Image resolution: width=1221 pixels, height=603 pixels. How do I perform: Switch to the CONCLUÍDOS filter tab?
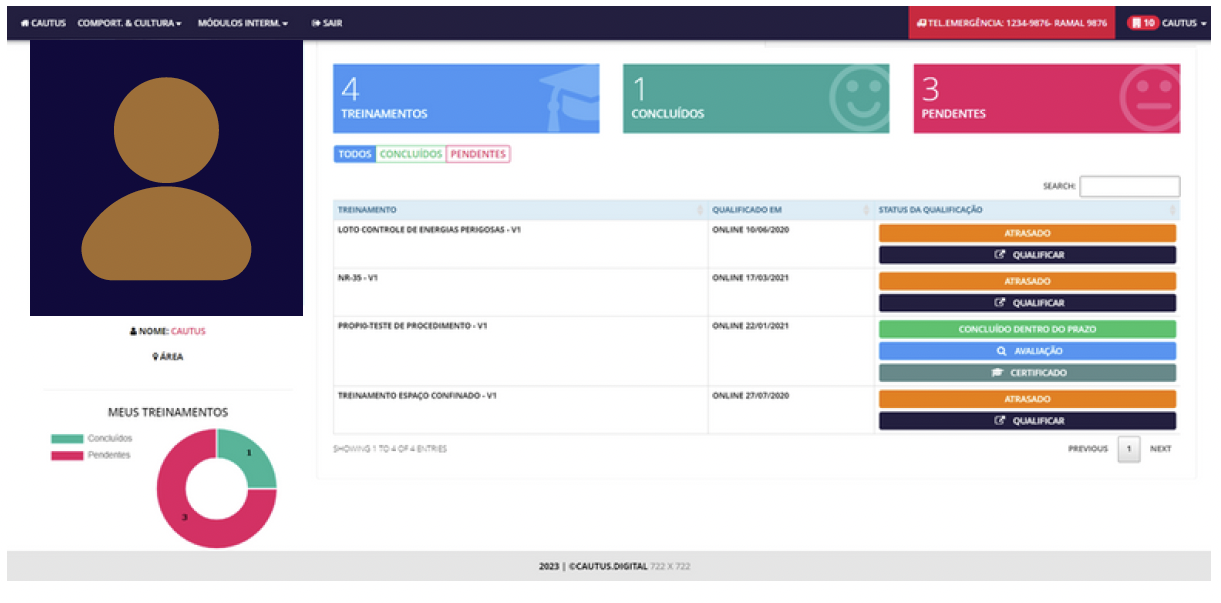pyautogui.click(x=410, y=154)
